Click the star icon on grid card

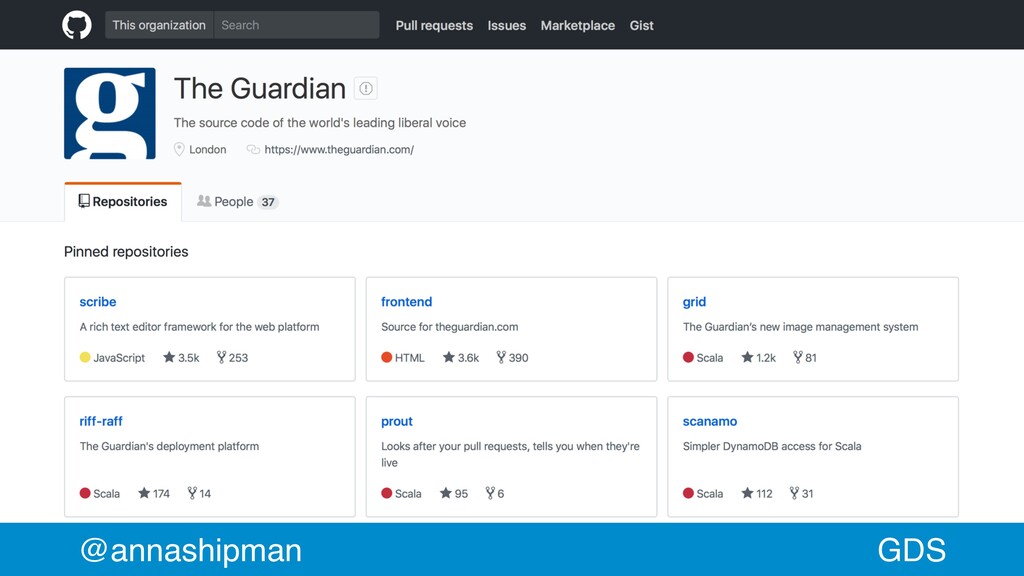[x=747, y=357]
